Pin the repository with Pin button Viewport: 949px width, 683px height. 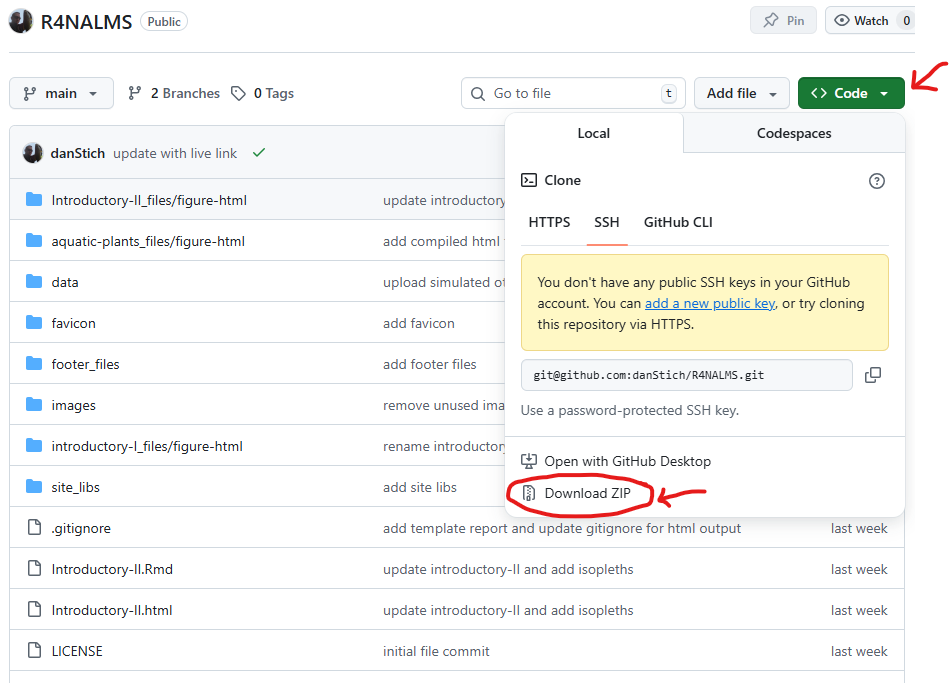[783, 20]
